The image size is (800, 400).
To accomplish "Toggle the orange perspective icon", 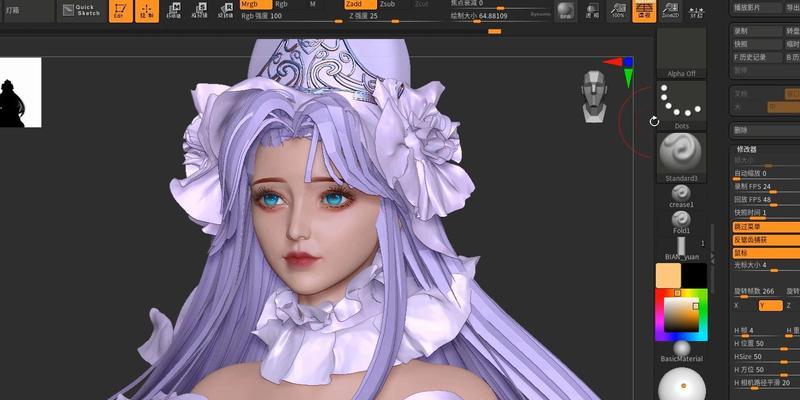I will point(644,11).
